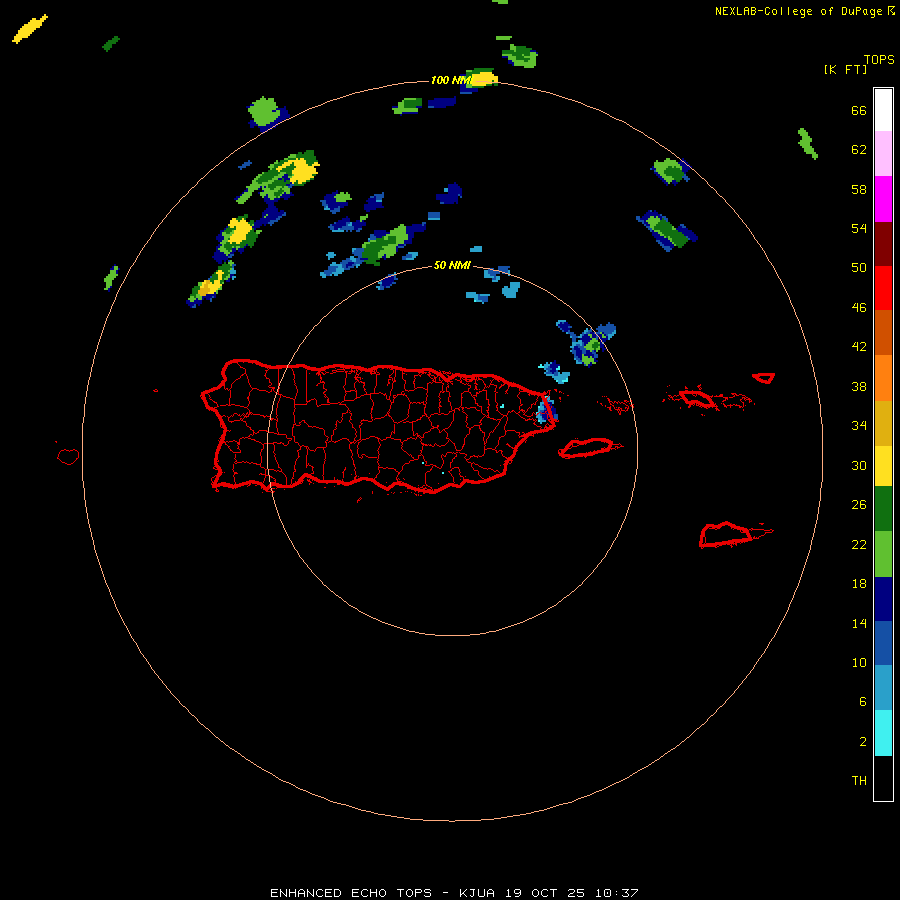Click the "50 NMI" range ring label

coord(452,265)
